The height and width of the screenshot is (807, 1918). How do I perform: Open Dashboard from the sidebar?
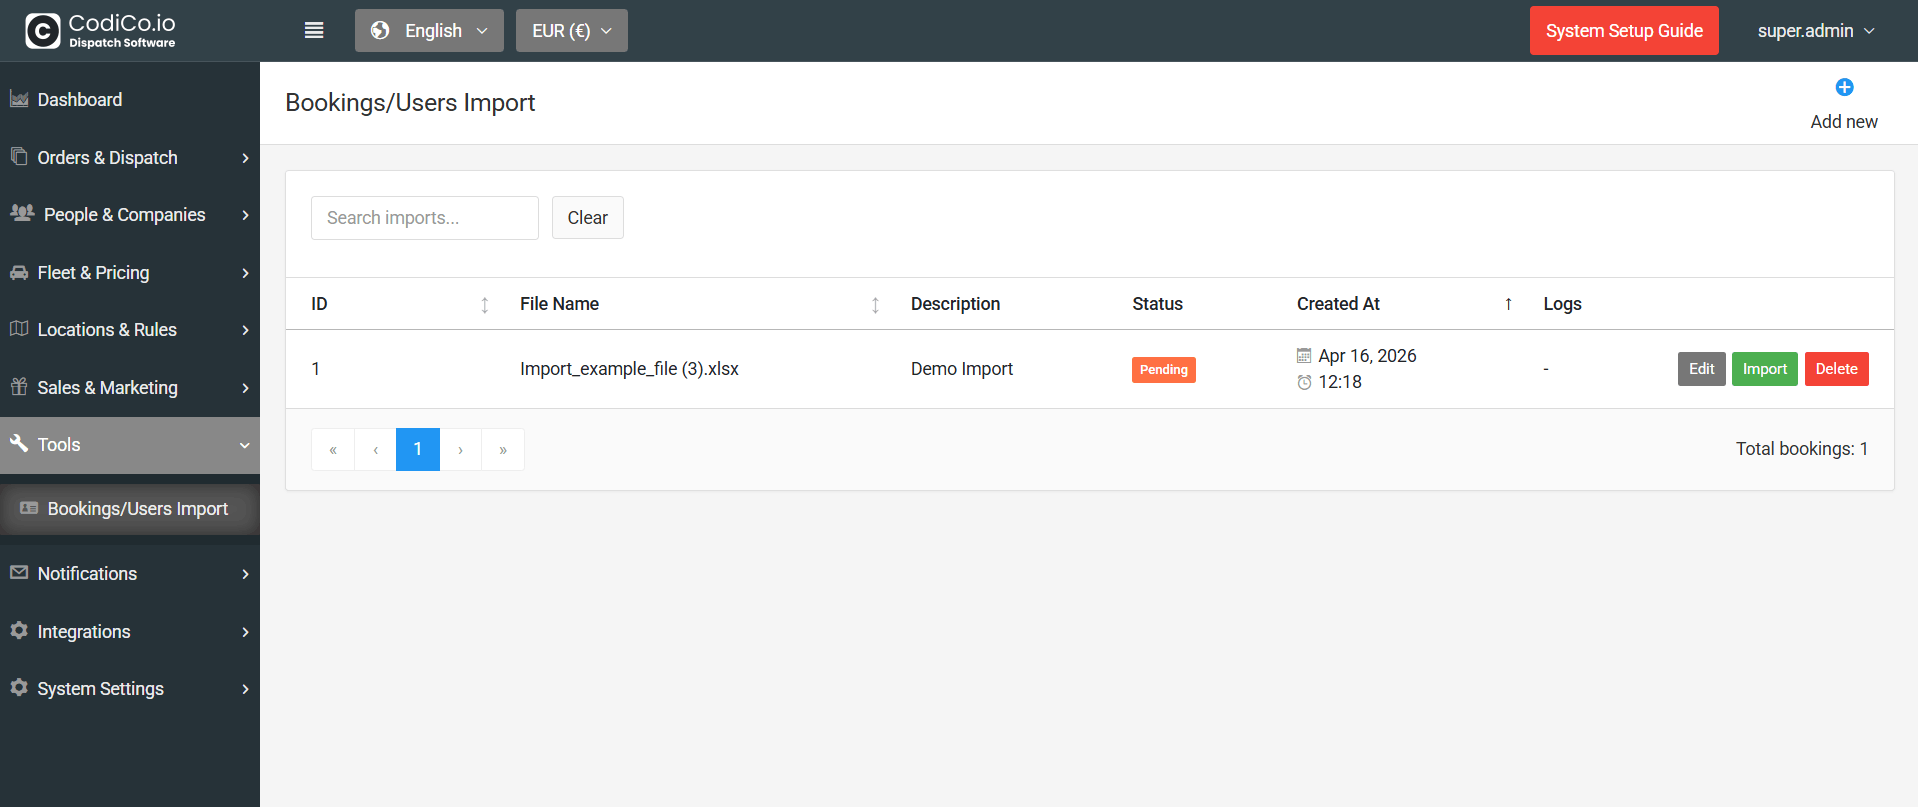[x=80, y=100]
